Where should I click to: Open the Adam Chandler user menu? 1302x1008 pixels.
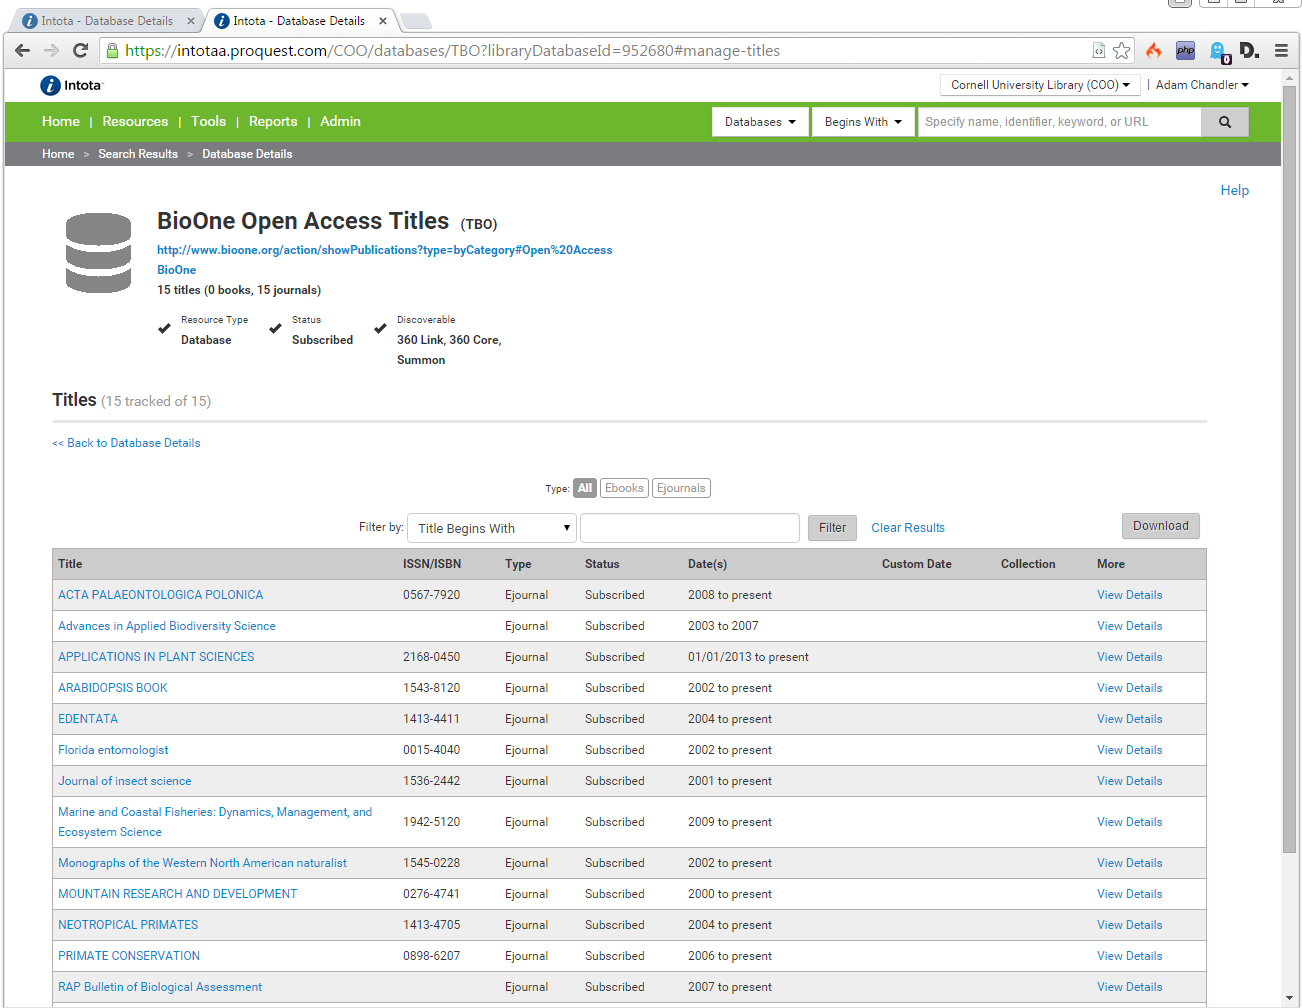pyautogui.click(x=1202, y=85)
